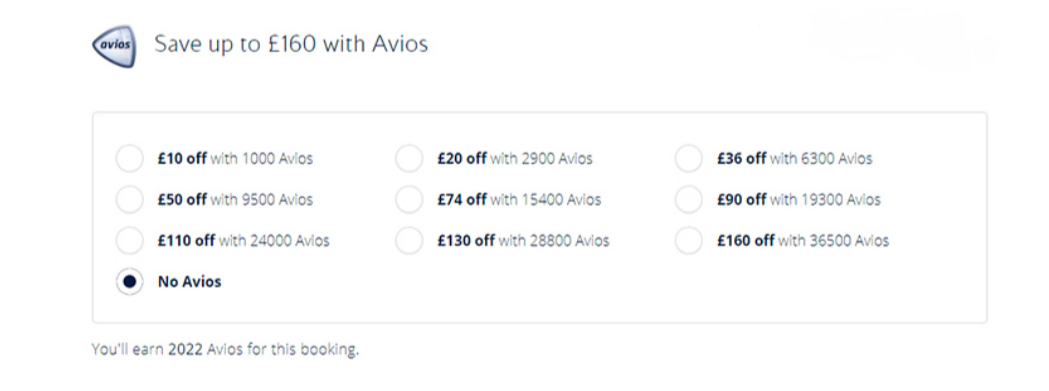Click the selected No Avios radio button
Viewport: 1049px width, 391px height.
point(129,282)
